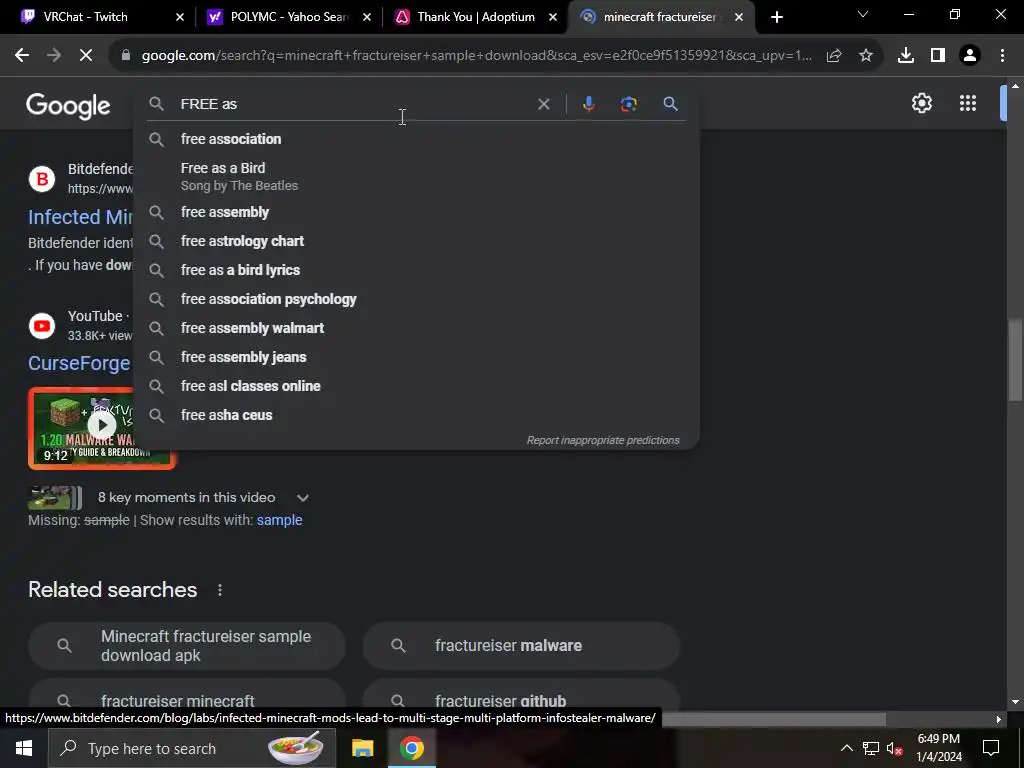The width and height of the screenshot is (1024, 768).
Task: Stop page loading with the X button
Action: pyautogui.click(x=86, y=56)
